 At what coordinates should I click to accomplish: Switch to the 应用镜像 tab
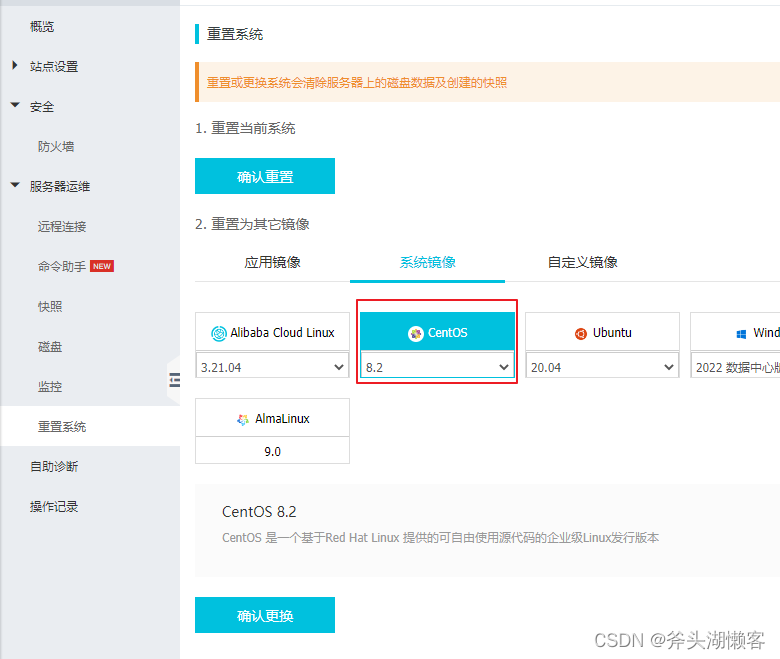(272, 262)
